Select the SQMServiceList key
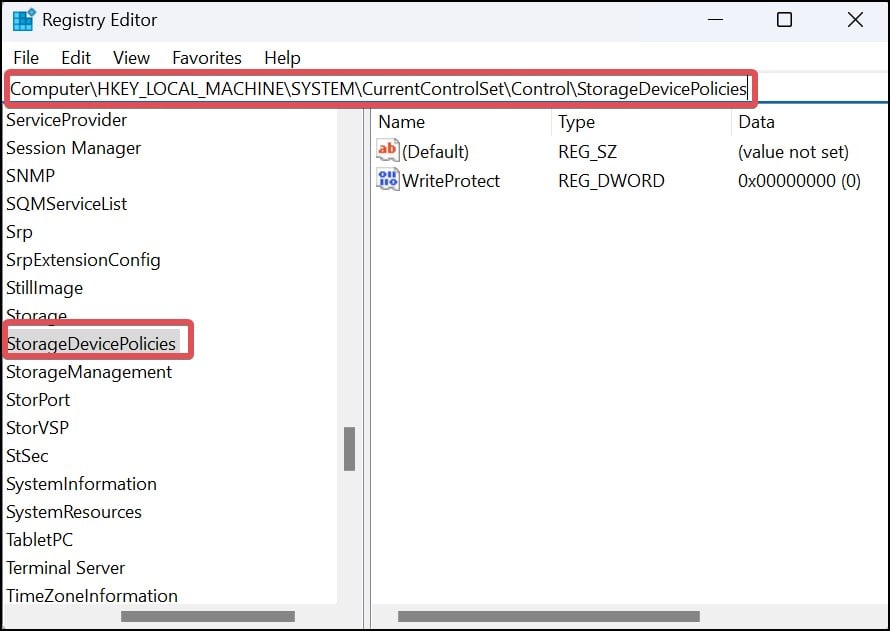 tap(66, 204)
